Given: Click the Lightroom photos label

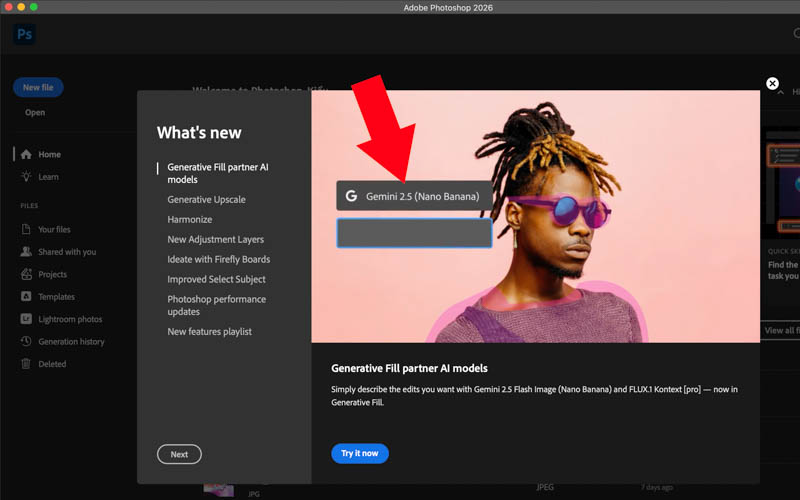Looking at the screenshot, I should pyautogui.click(x=70, y=319).
